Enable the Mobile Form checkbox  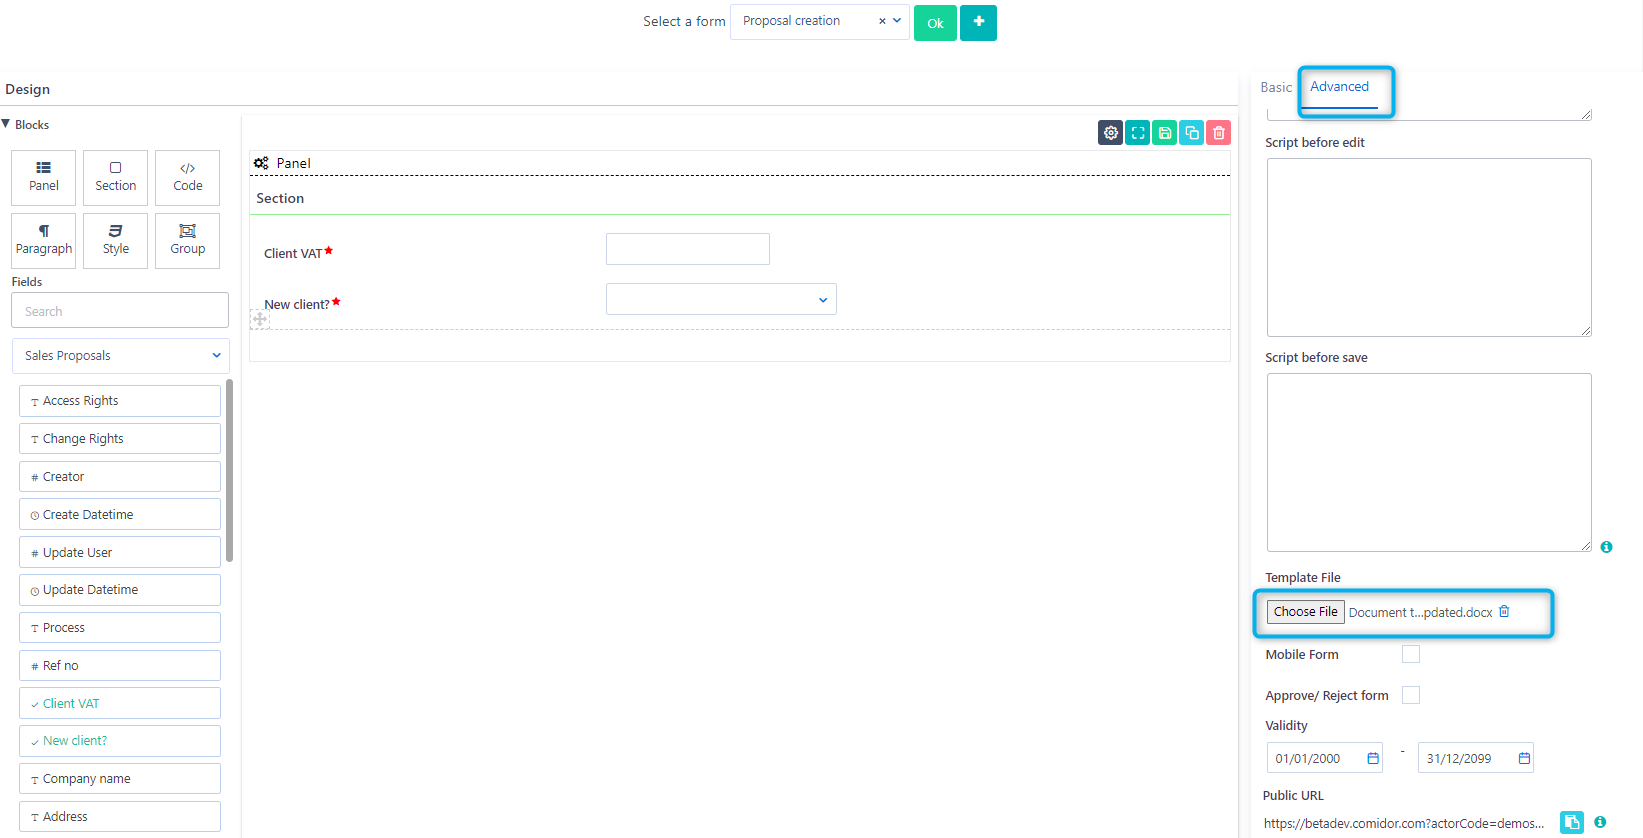(x=1411, y=654)
